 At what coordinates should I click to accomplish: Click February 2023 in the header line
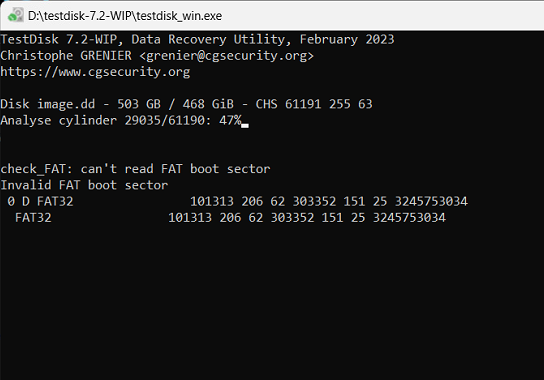[x=347, y=40]
